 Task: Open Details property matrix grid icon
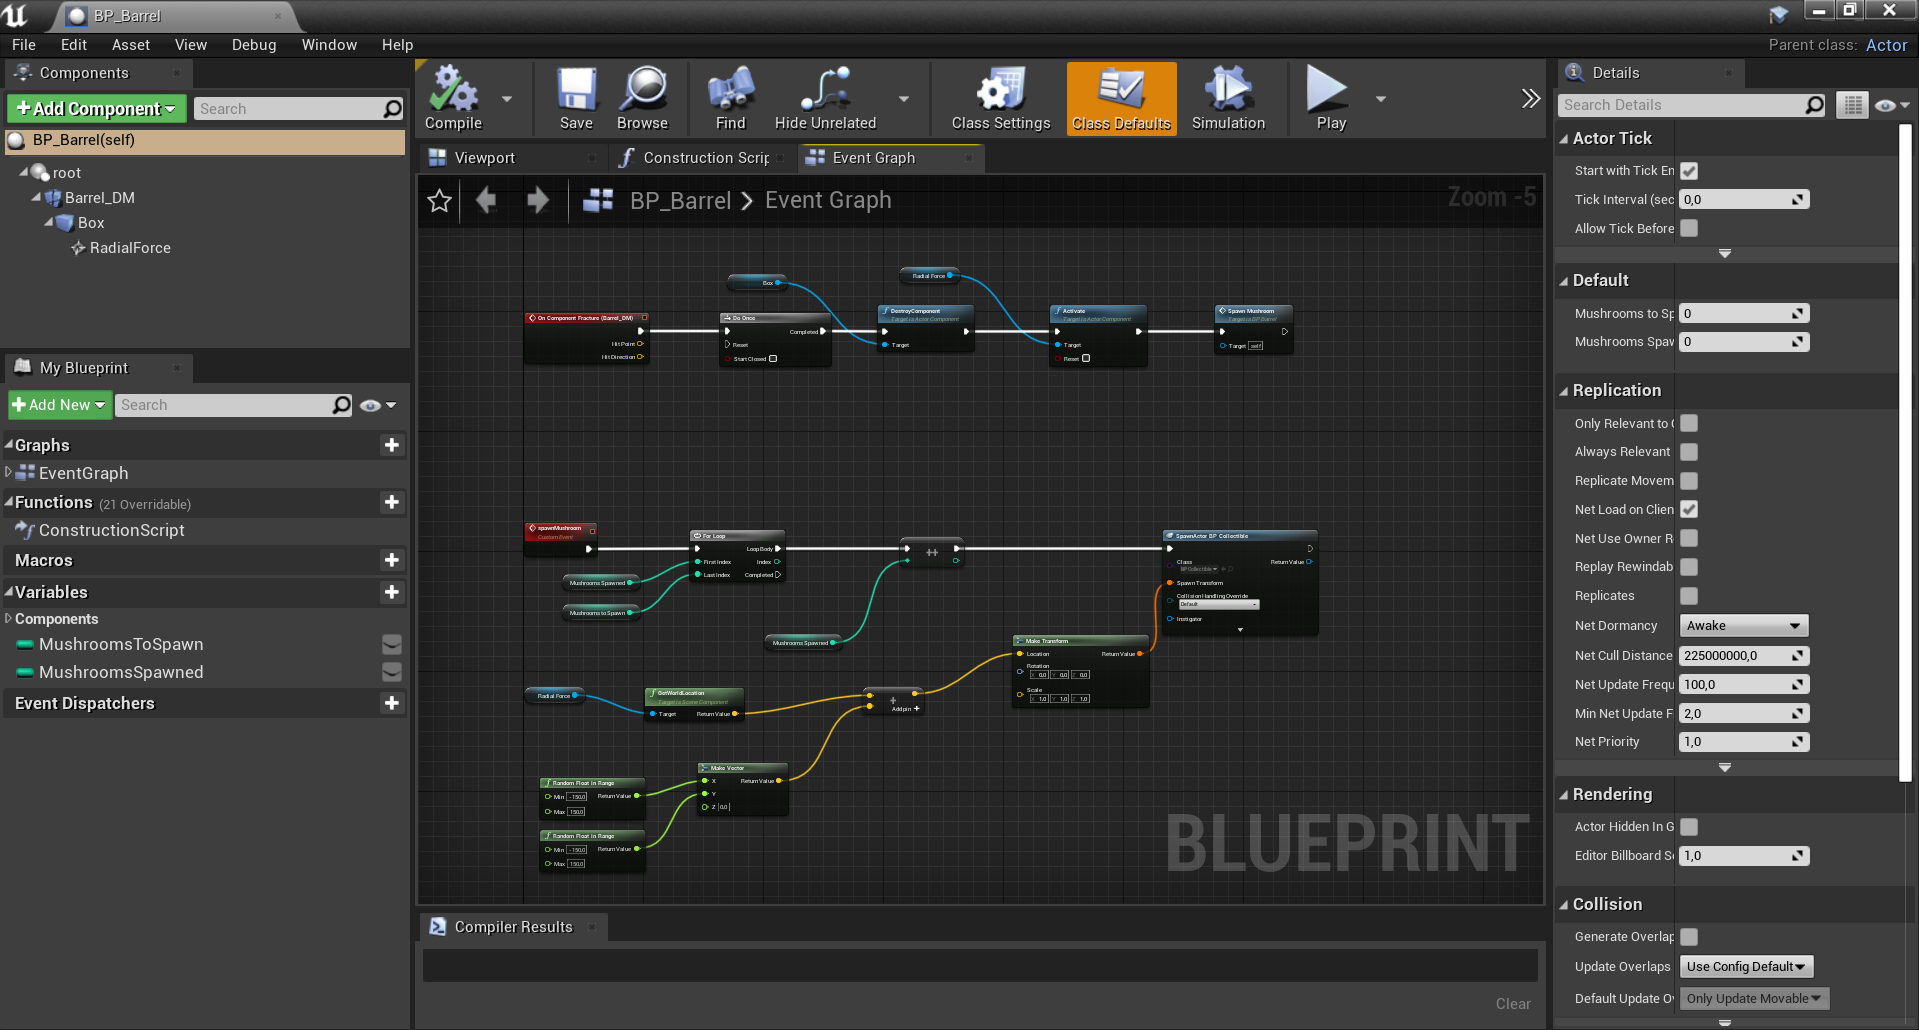1852,105
